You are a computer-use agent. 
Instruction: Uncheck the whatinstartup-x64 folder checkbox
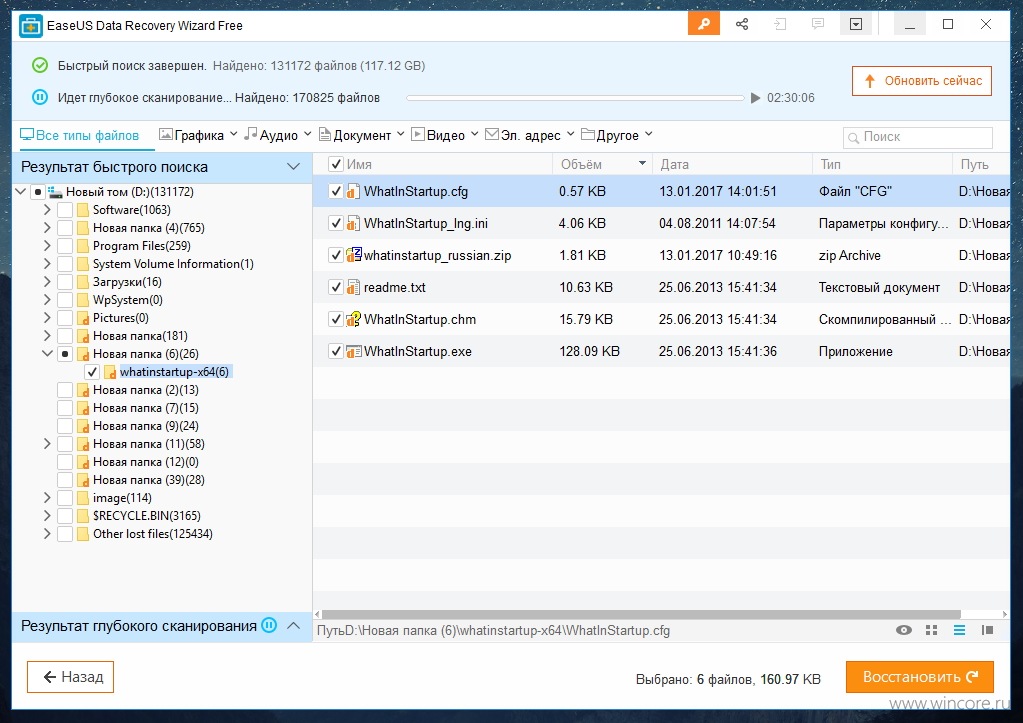pos(92,372)
